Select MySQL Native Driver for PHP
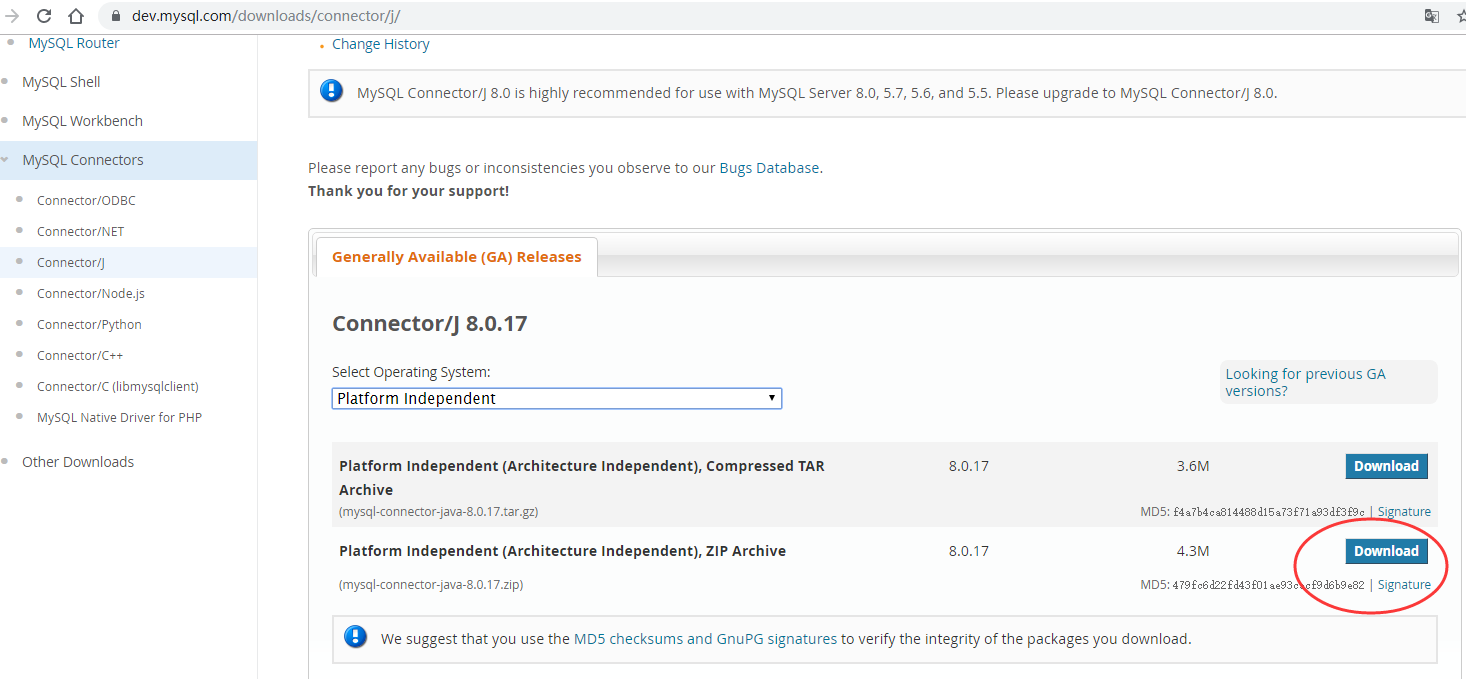 119,417
